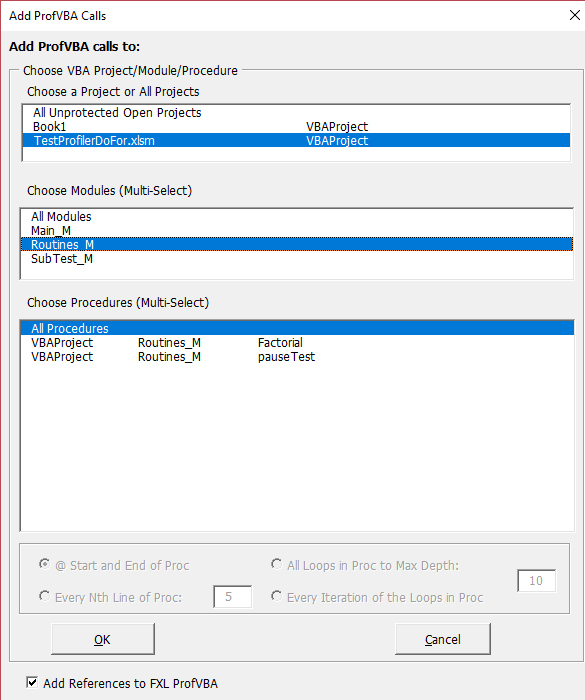This screenshot has height=700, width=585.
Task: Pick All Modules in module list
Action: (297, 217)
